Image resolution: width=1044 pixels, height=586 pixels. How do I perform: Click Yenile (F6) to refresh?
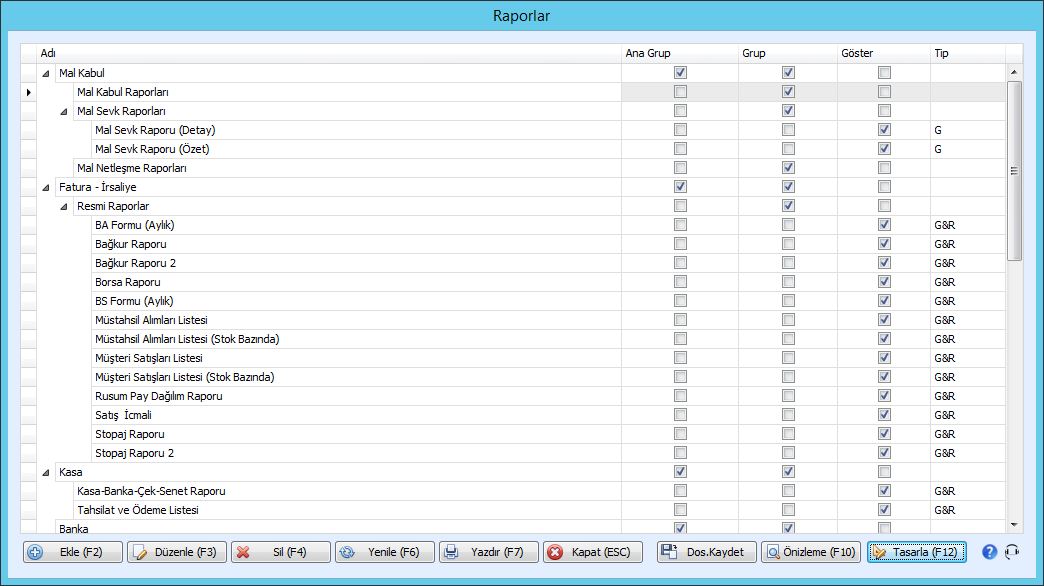385,552
